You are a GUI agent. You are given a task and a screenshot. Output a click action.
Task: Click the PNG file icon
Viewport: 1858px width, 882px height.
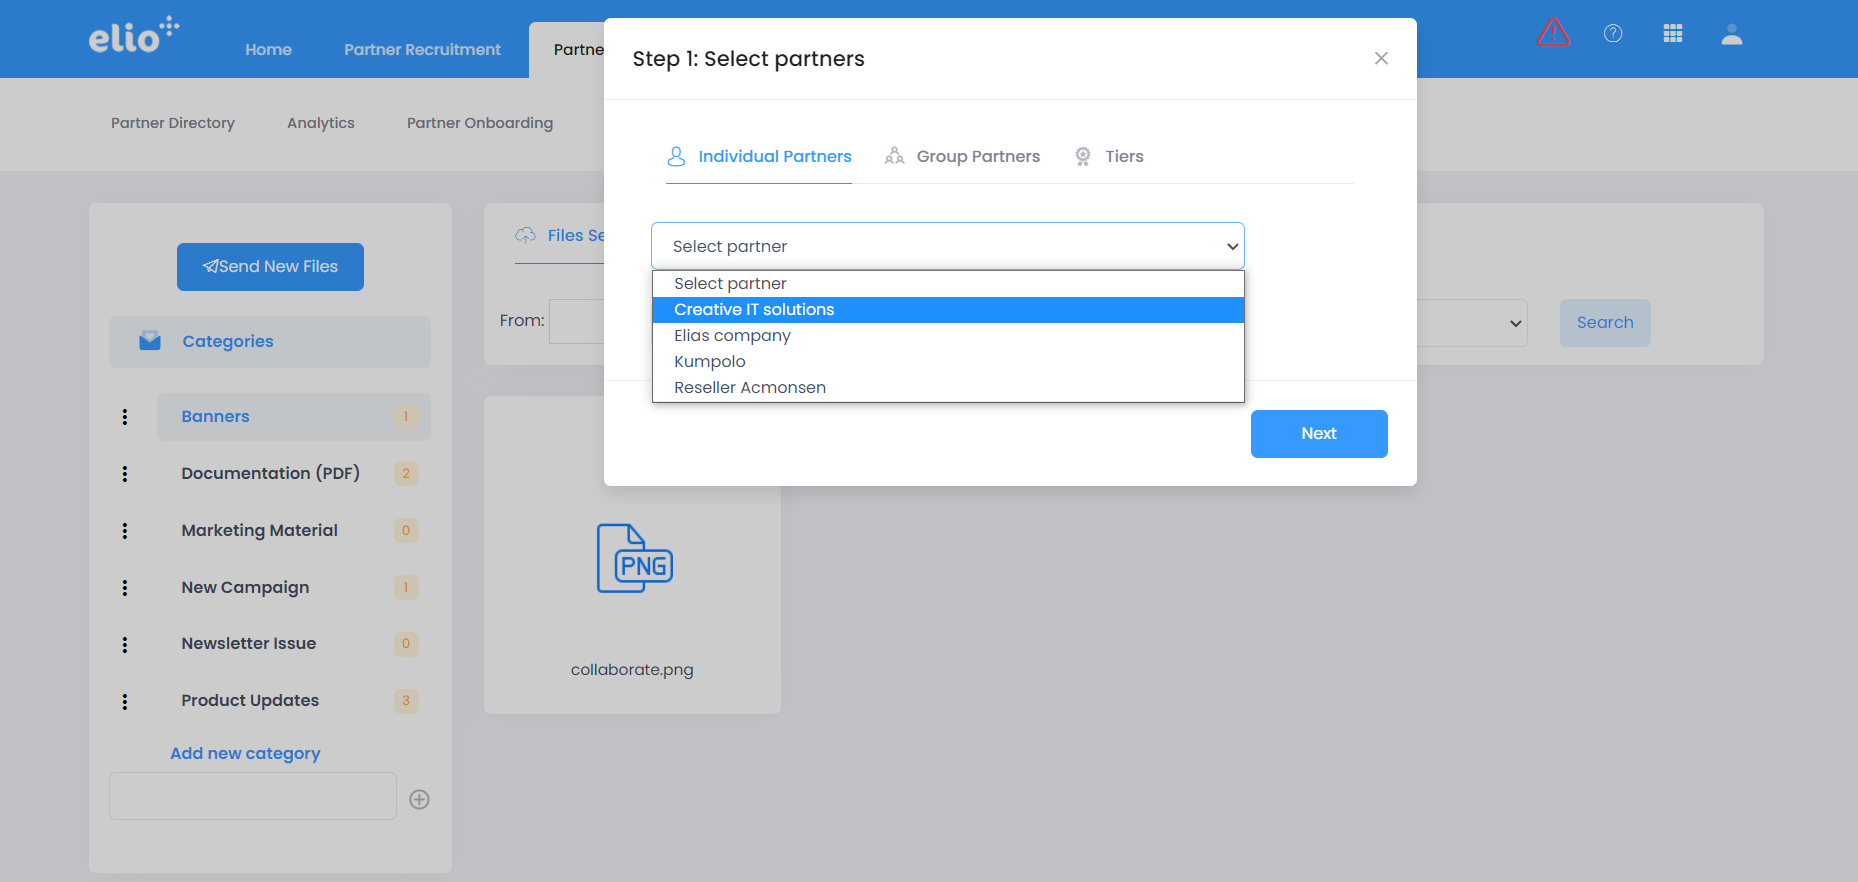coord(635,558)
